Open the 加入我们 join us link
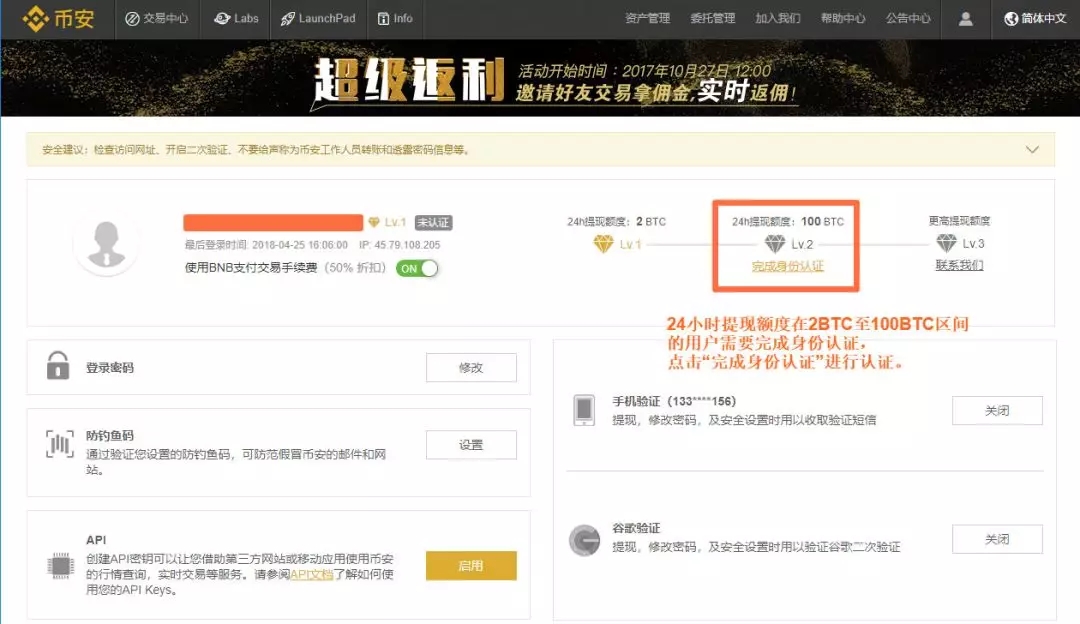 (778, 19)
